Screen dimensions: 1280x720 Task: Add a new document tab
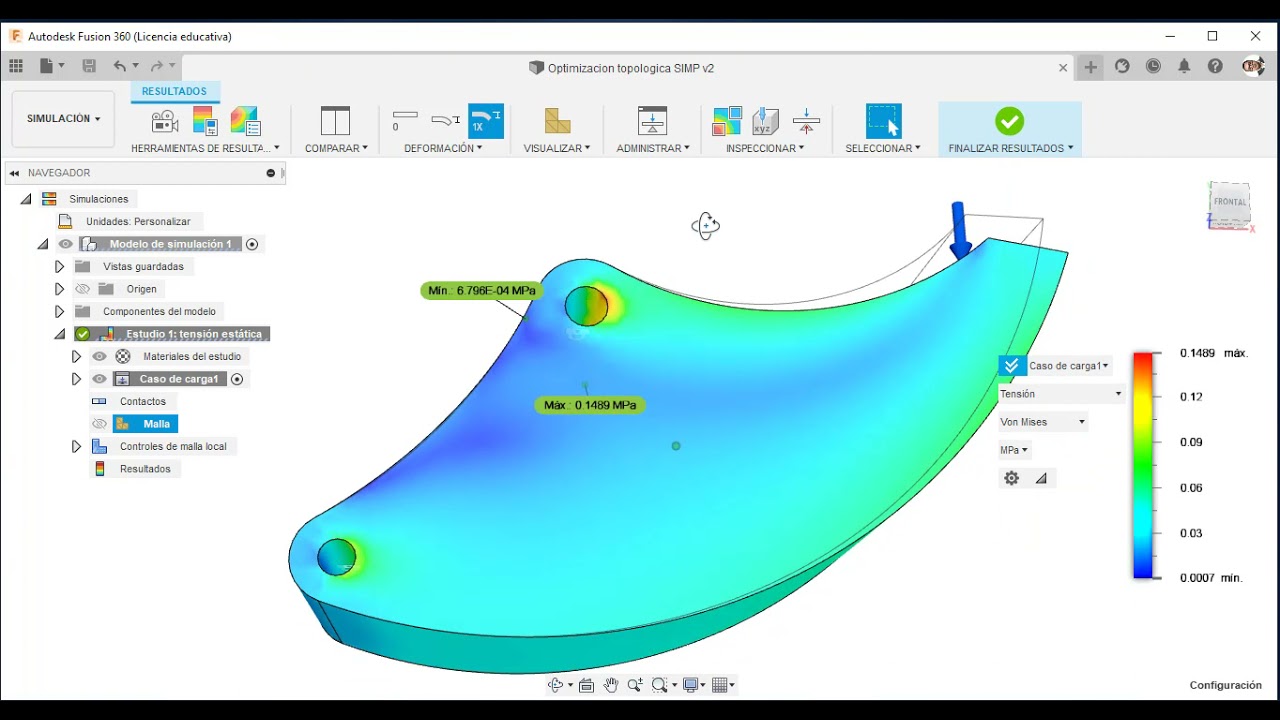pyautogui.click(x=1091, y=67)
